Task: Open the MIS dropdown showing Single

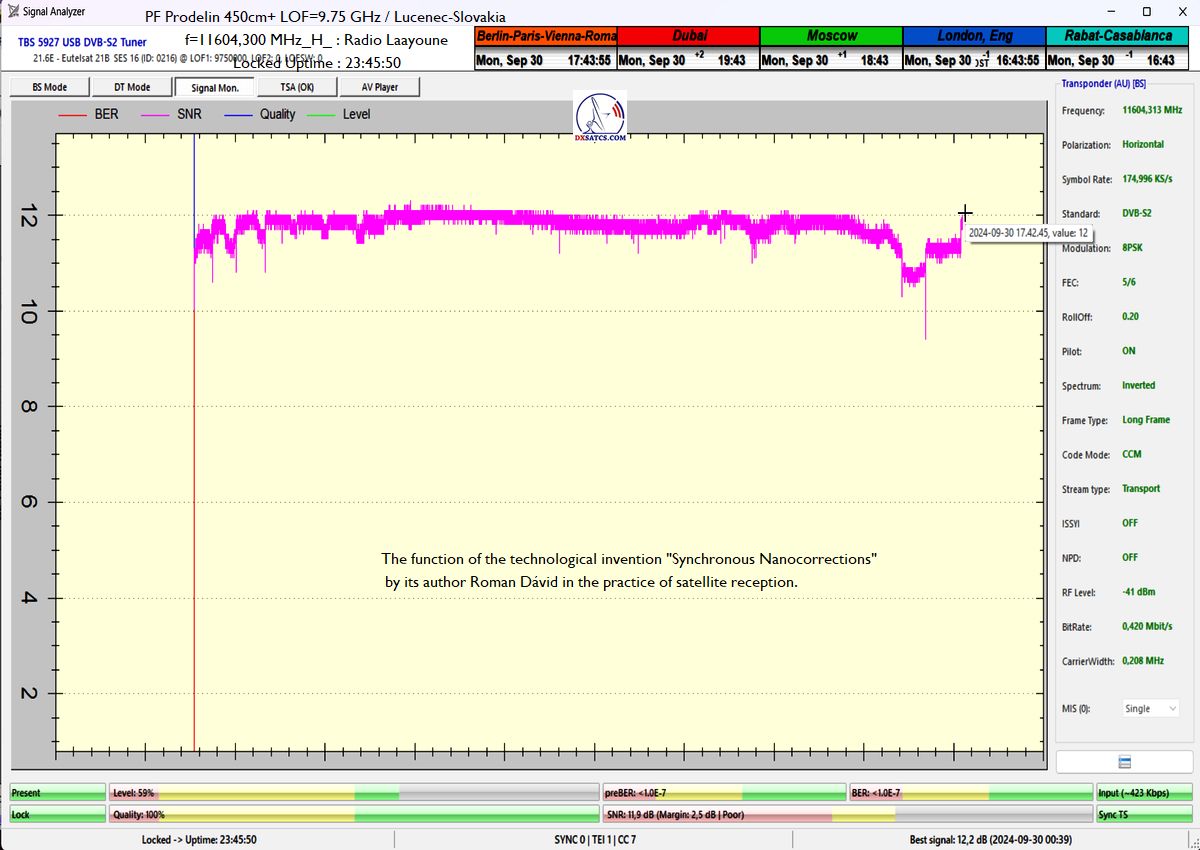Action: [1151, 708]
